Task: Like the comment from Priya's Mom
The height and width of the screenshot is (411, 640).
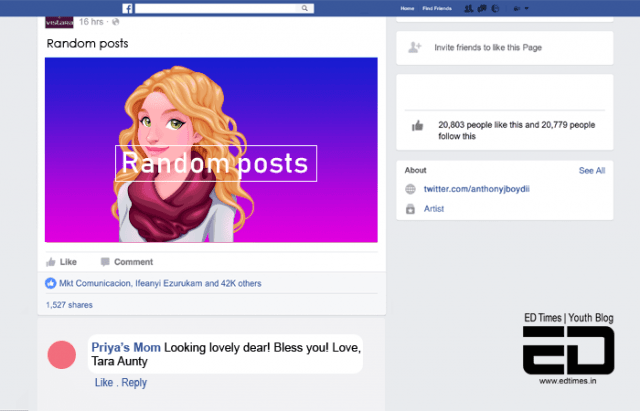Action: point(104,382)
